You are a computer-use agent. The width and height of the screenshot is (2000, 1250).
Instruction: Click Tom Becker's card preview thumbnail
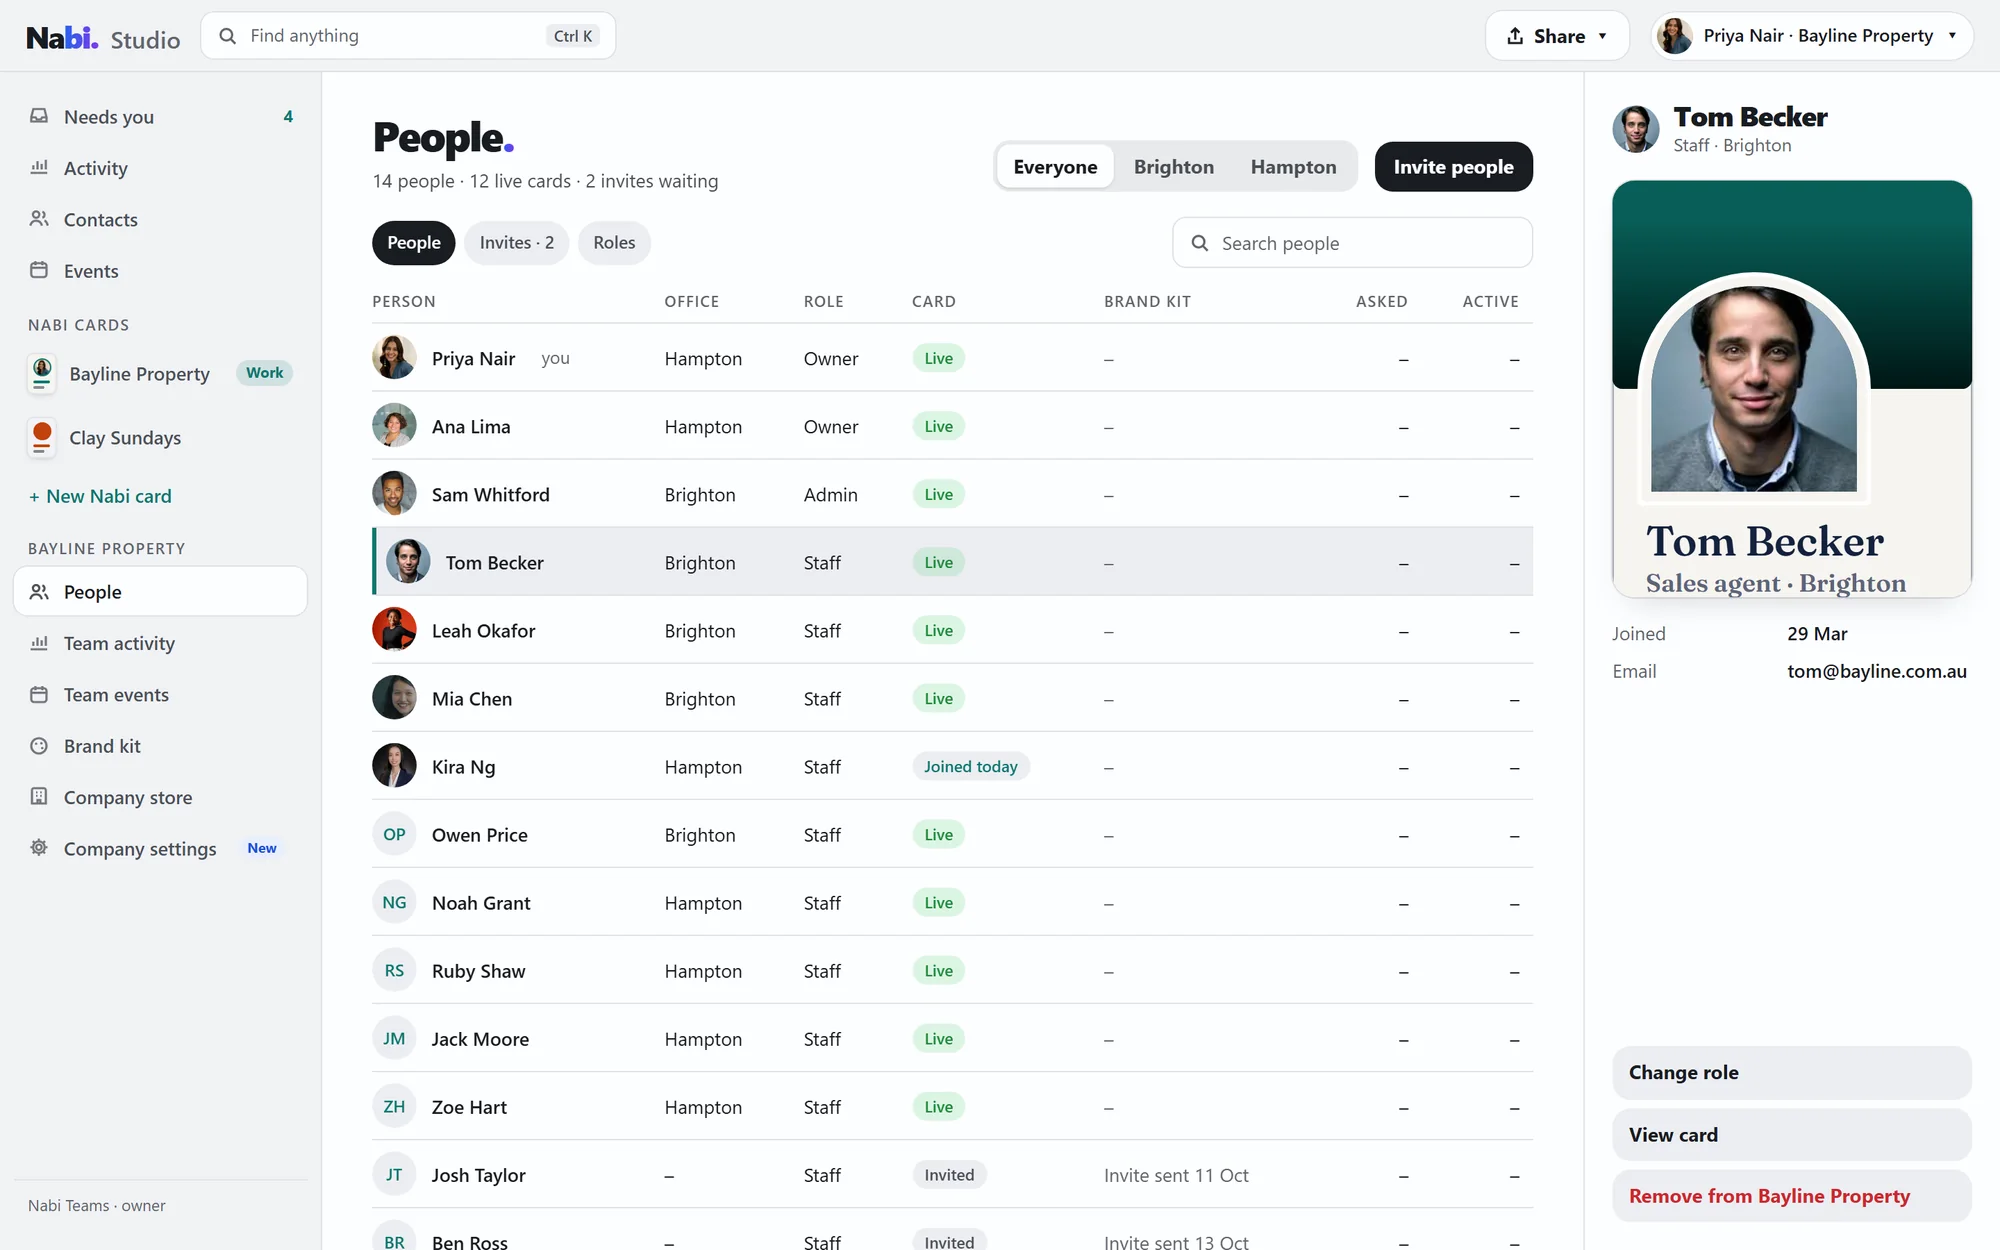pos(1791,389)
